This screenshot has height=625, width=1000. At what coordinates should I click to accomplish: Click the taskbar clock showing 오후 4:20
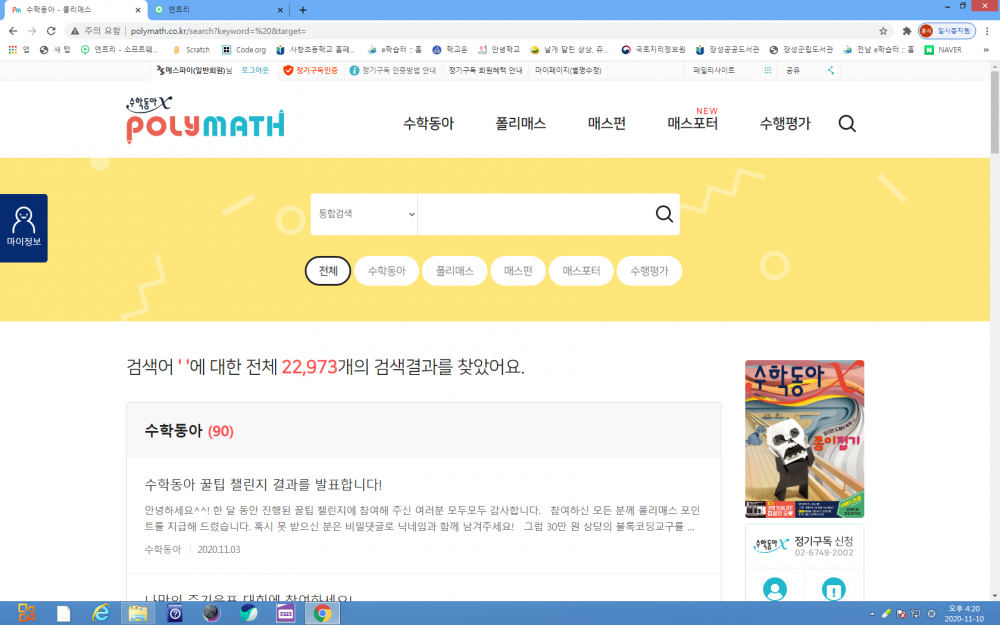point(964,614)
